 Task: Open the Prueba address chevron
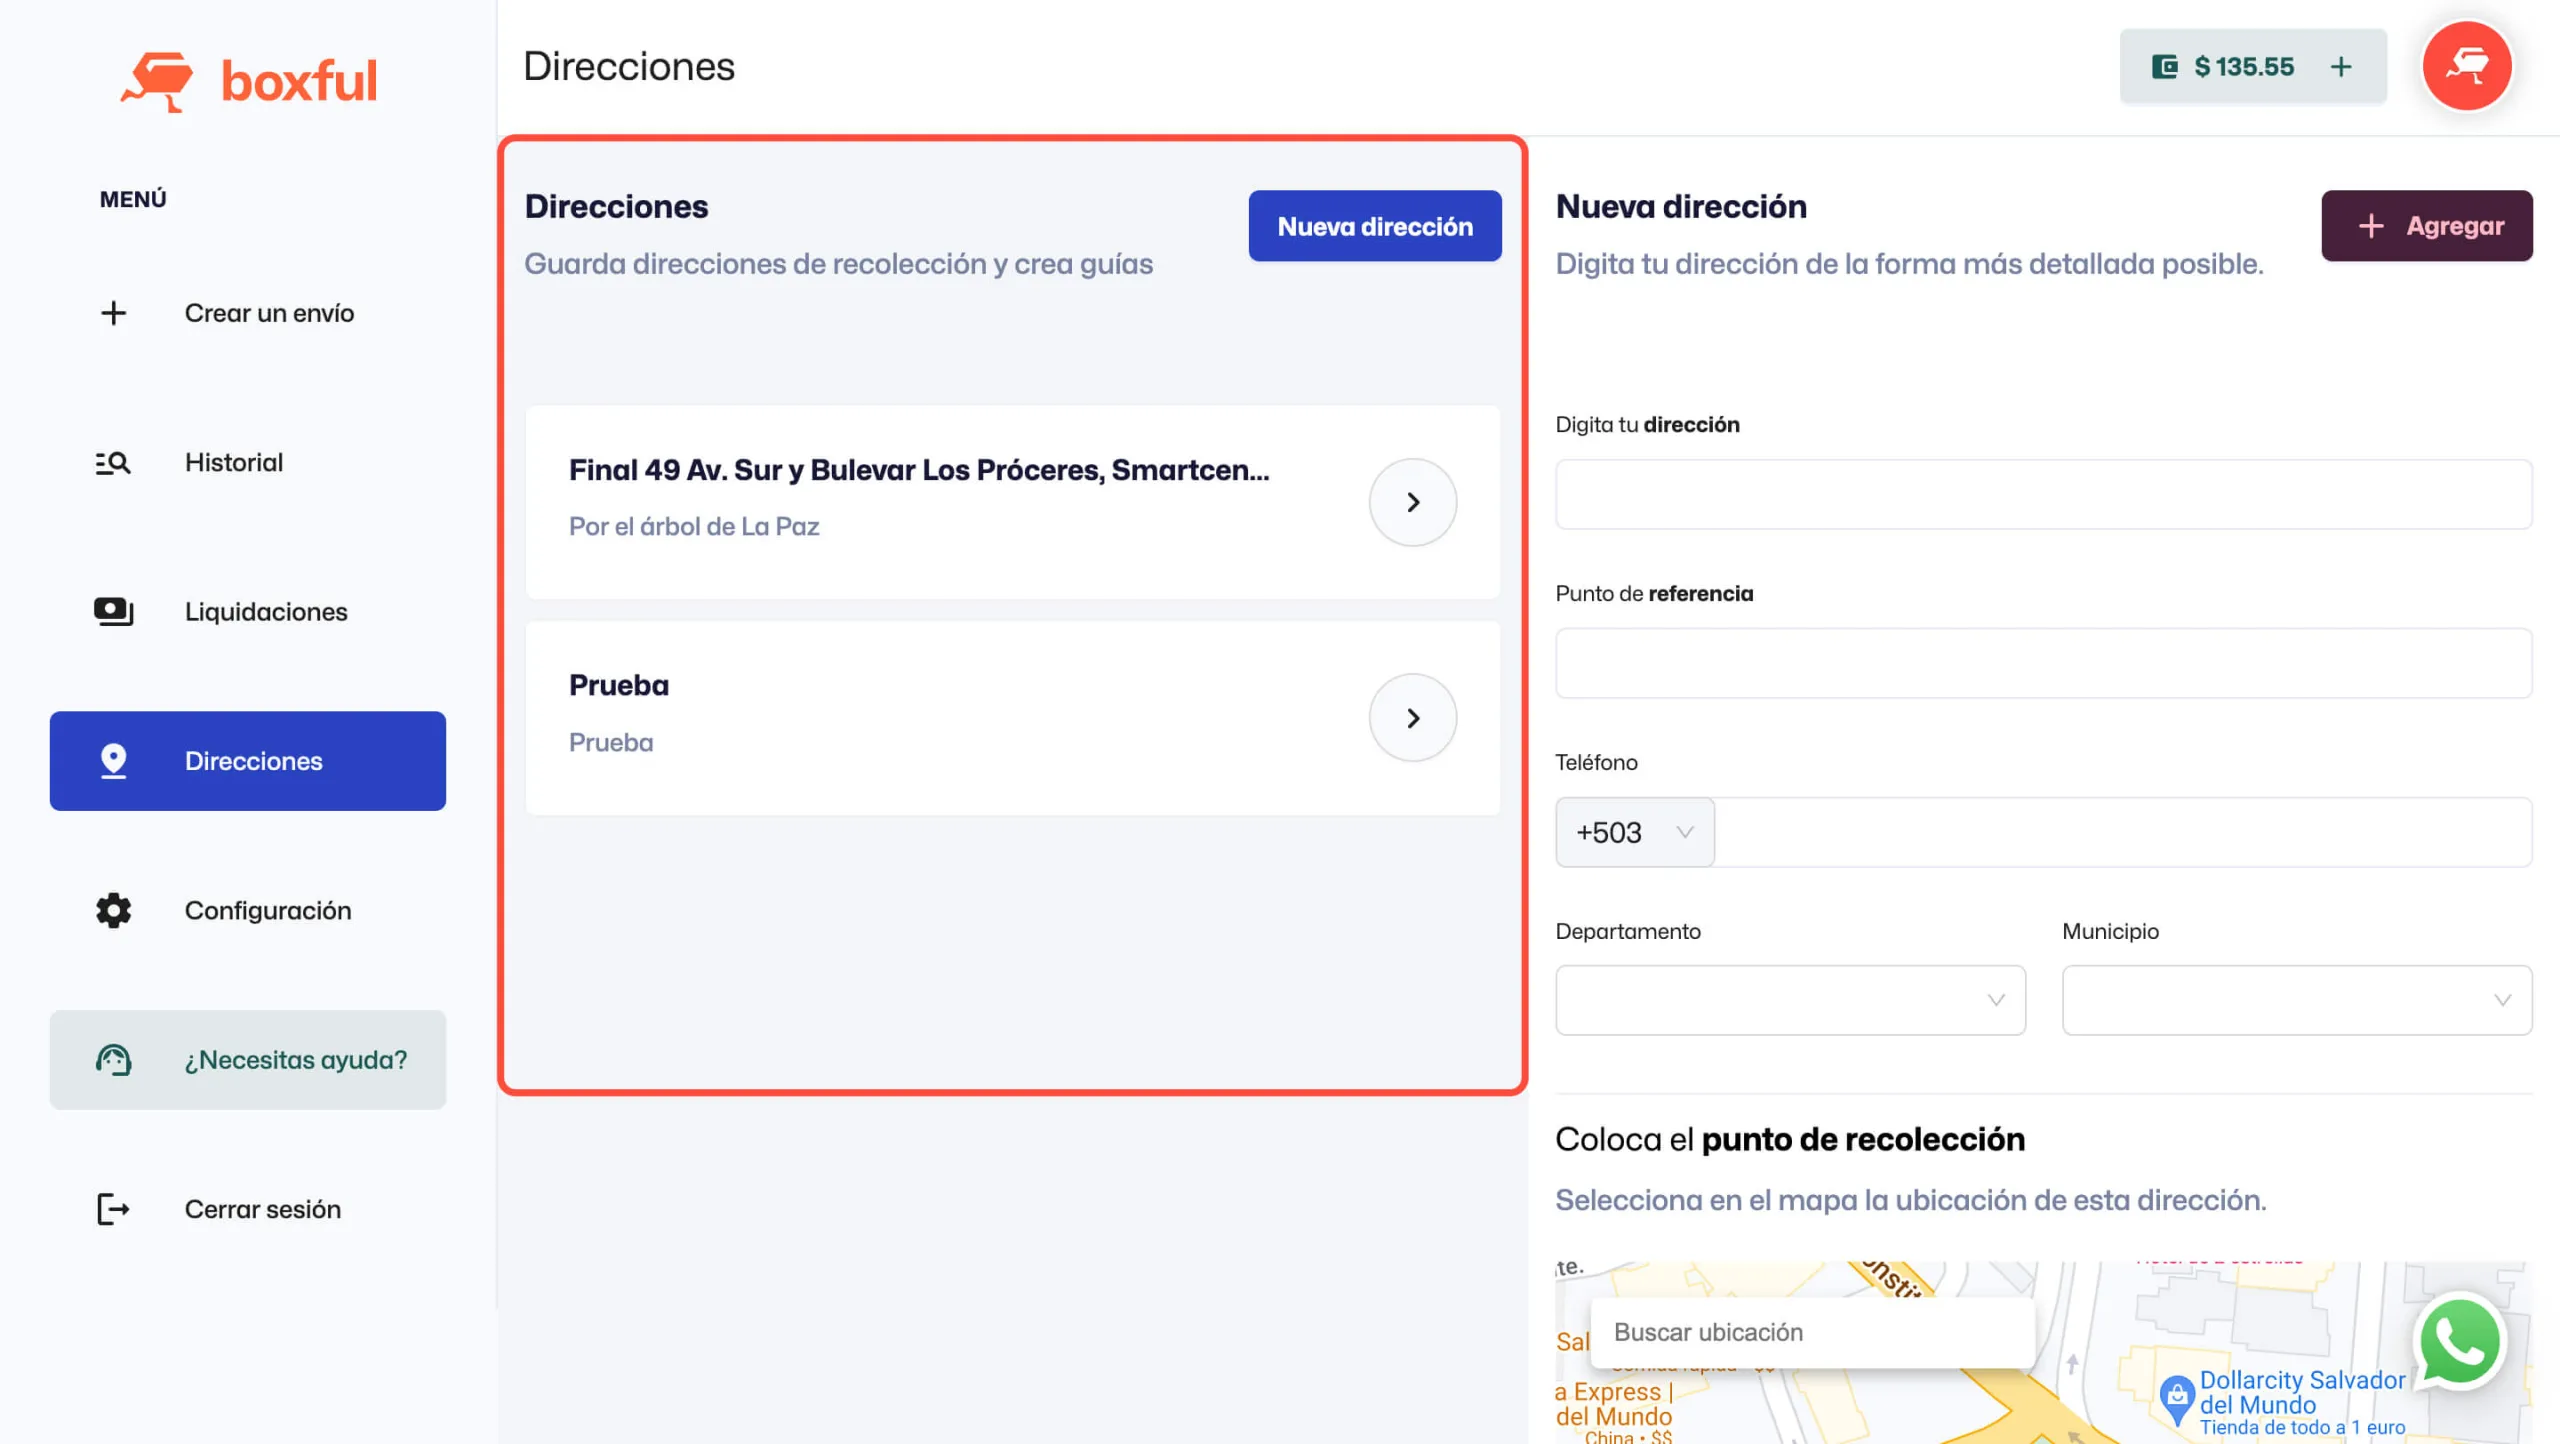[1412, 718]
